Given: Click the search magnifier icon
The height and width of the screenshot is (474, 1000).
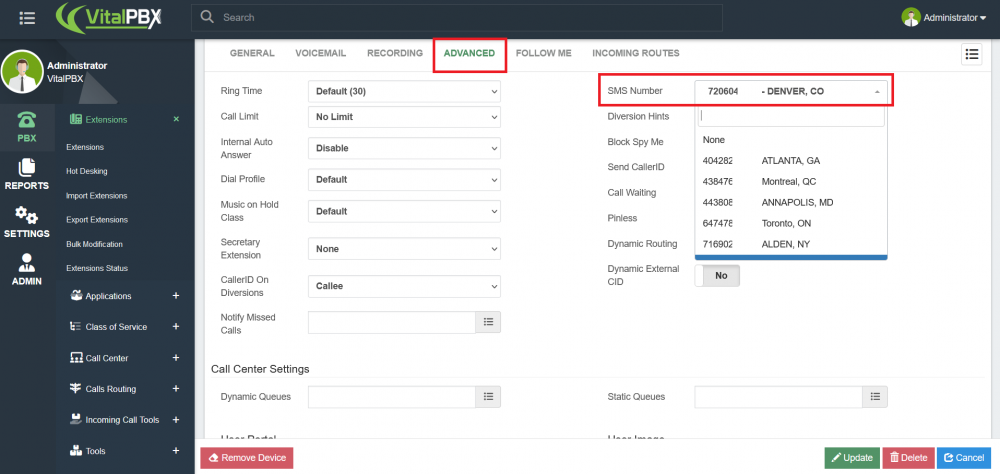Looking at the screenshot, I should [207, 17].
